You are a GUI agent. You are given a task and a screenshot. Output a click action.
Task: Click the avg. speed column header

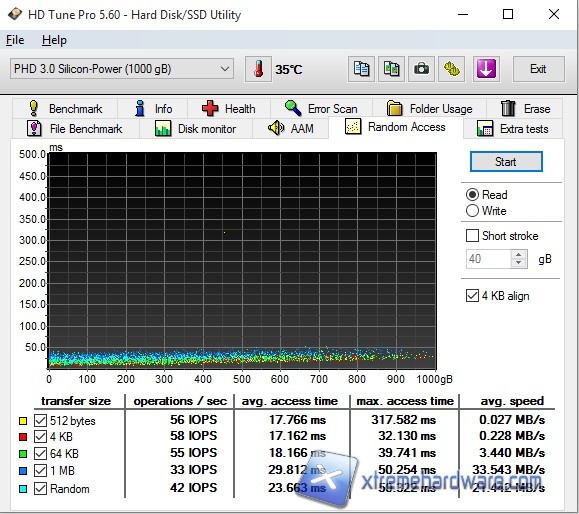coord(512,401)
